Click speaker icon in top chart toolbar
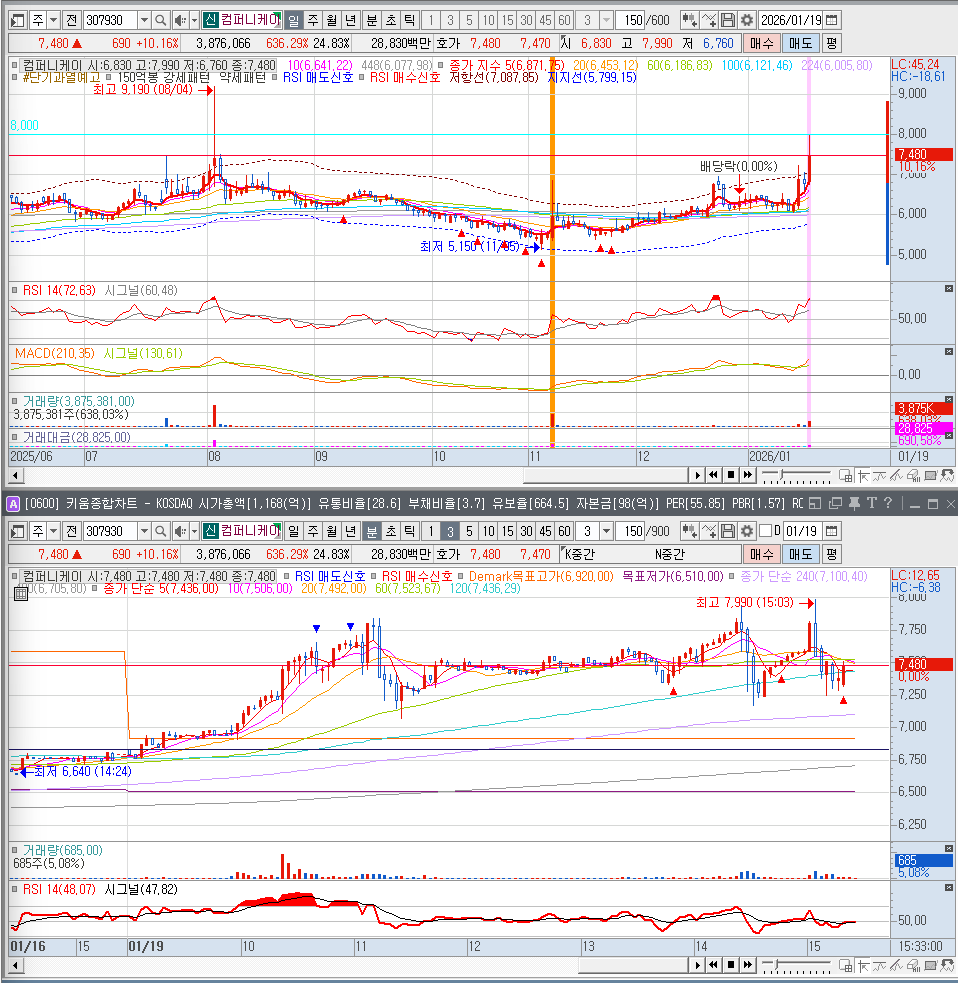 click(180, 20)
